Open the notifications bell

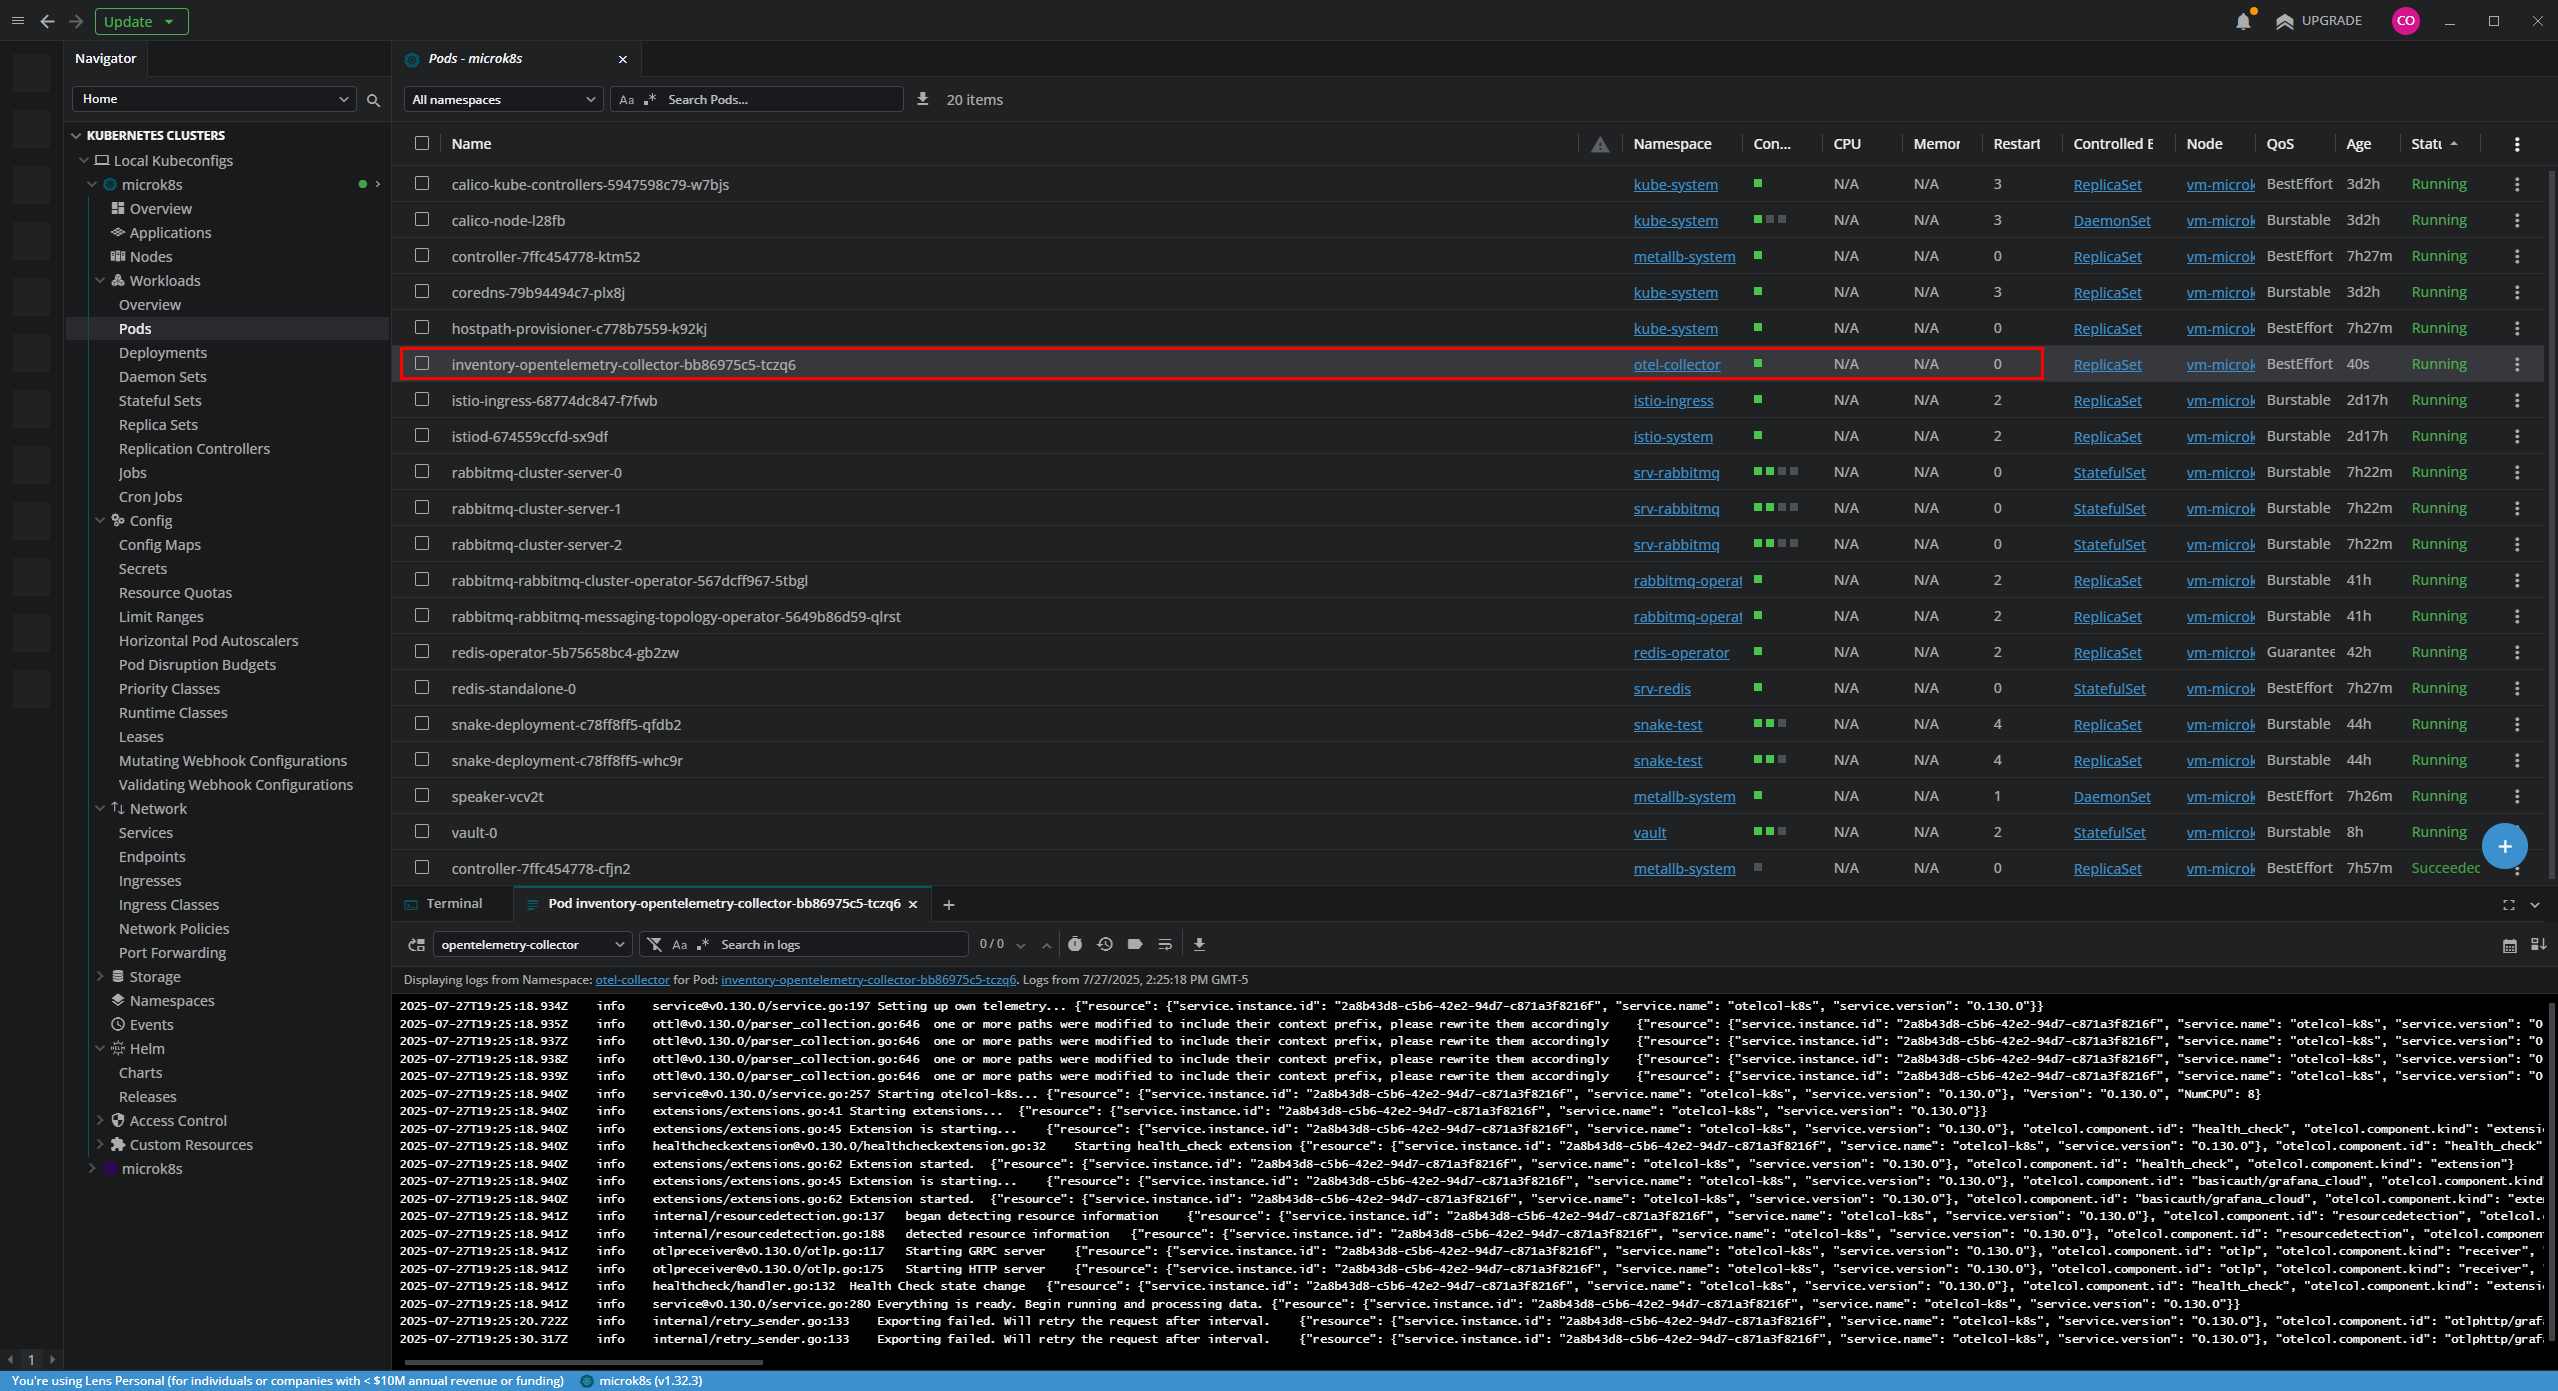2243,21
